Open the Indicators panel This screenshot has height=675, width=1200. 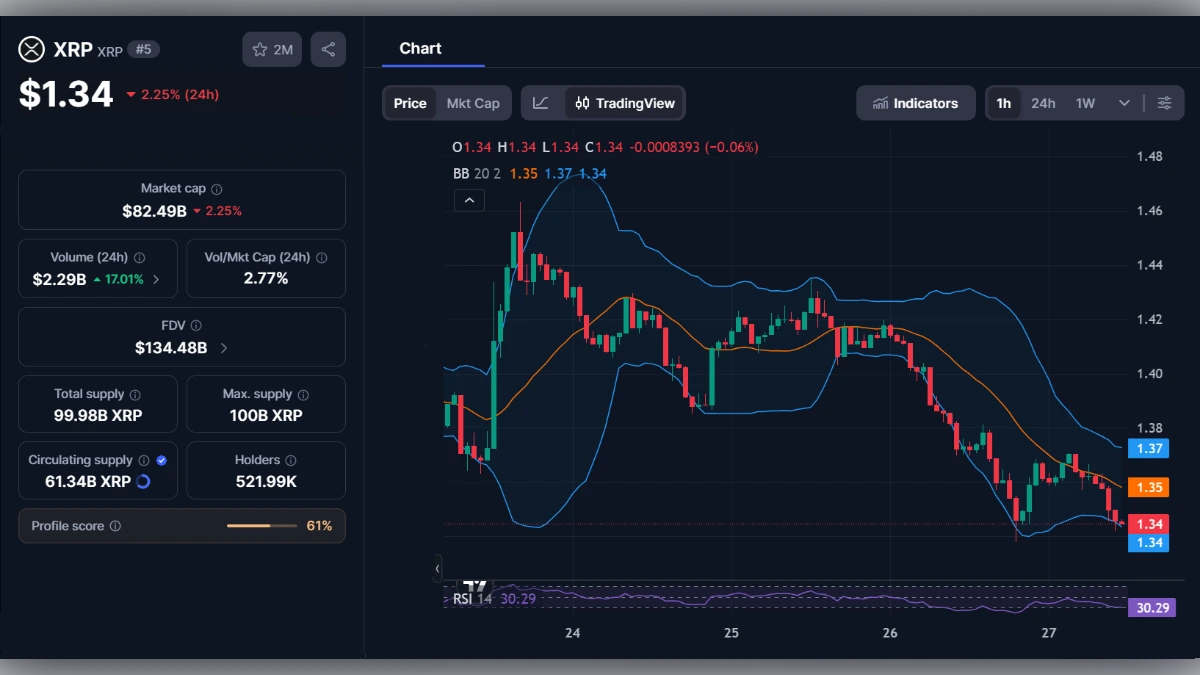pyautogui.click(x=915, y=103)
